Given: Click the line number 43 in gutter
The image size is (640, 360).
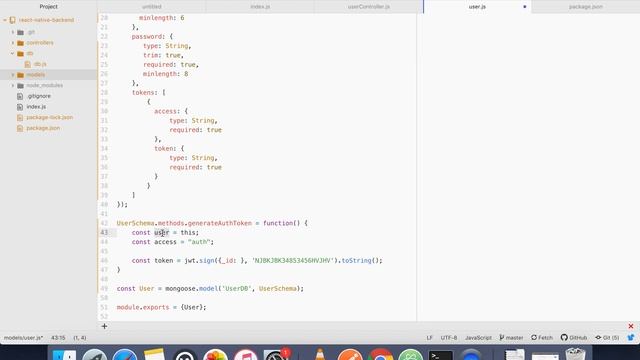Looking at the screenshot, I should click(x=104, y=233).
